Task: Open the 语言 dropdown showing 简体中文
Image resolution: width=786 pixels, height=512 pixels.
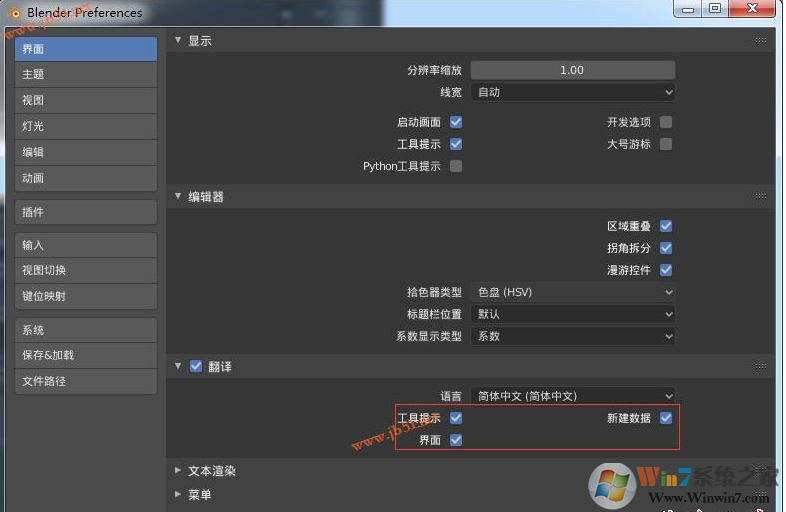Action: [x=572, y=396]
